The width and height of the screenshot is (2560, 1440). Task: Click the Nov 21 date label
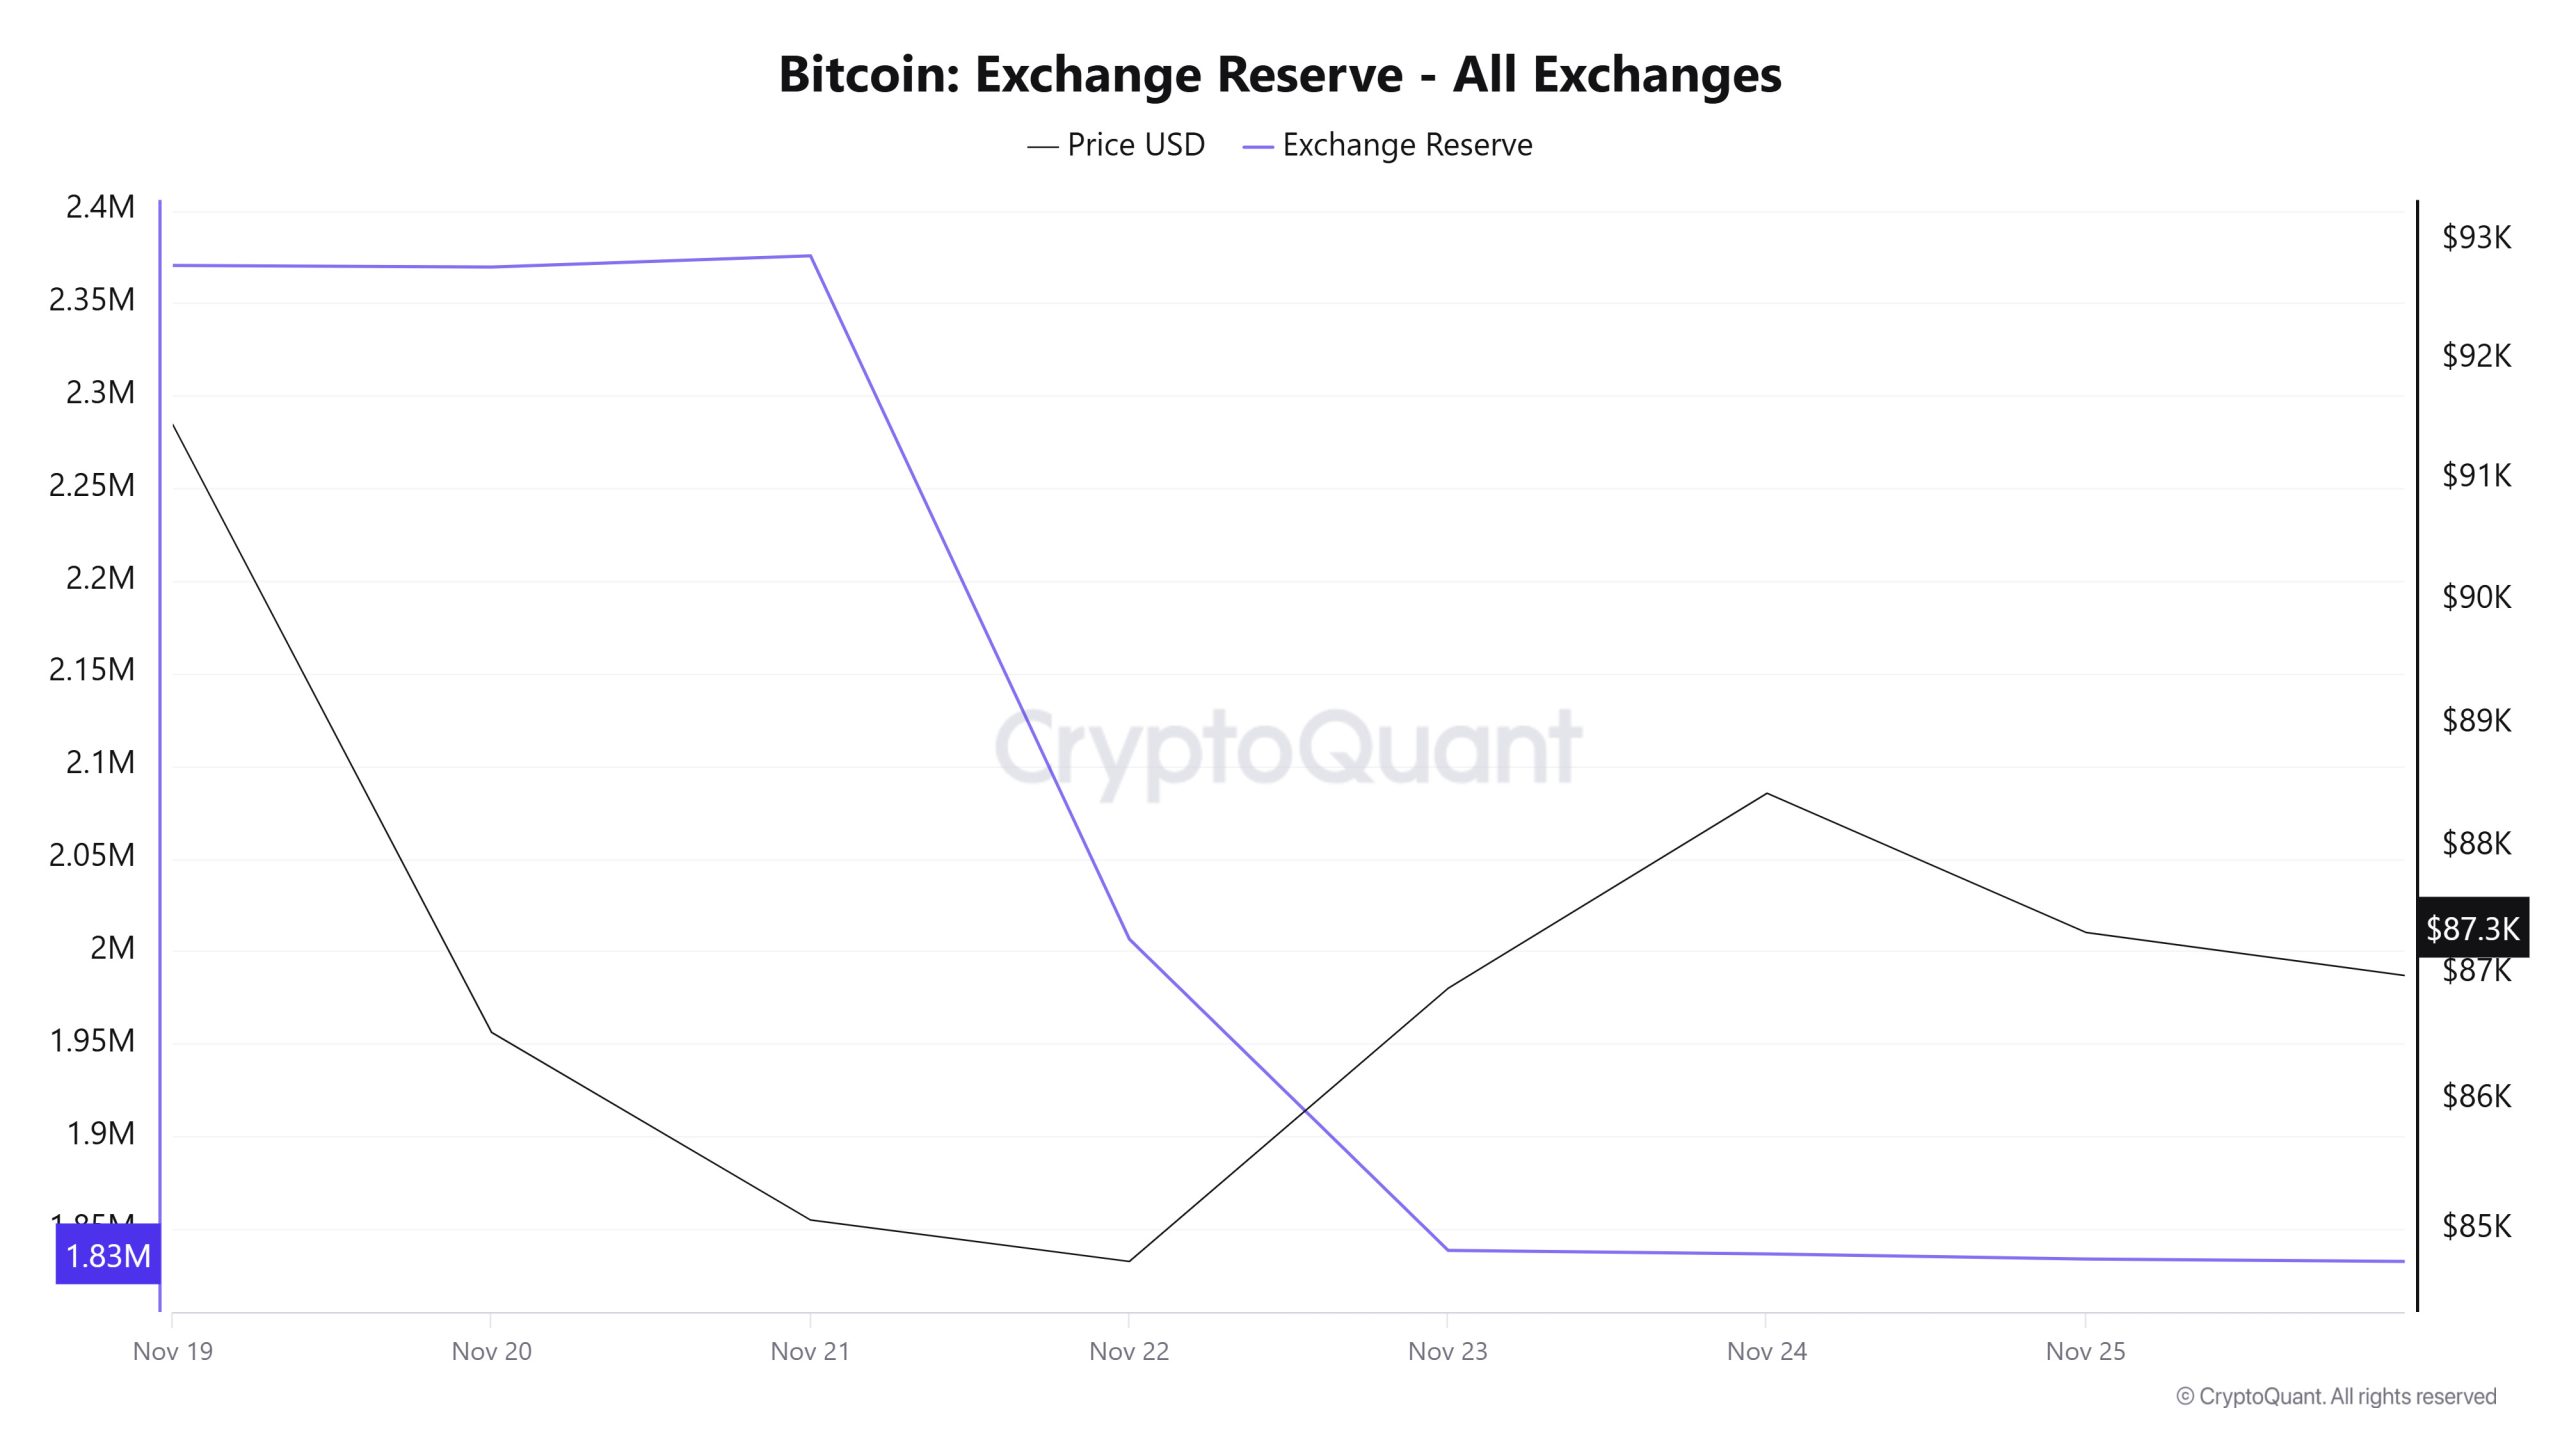pos(810,1351)
